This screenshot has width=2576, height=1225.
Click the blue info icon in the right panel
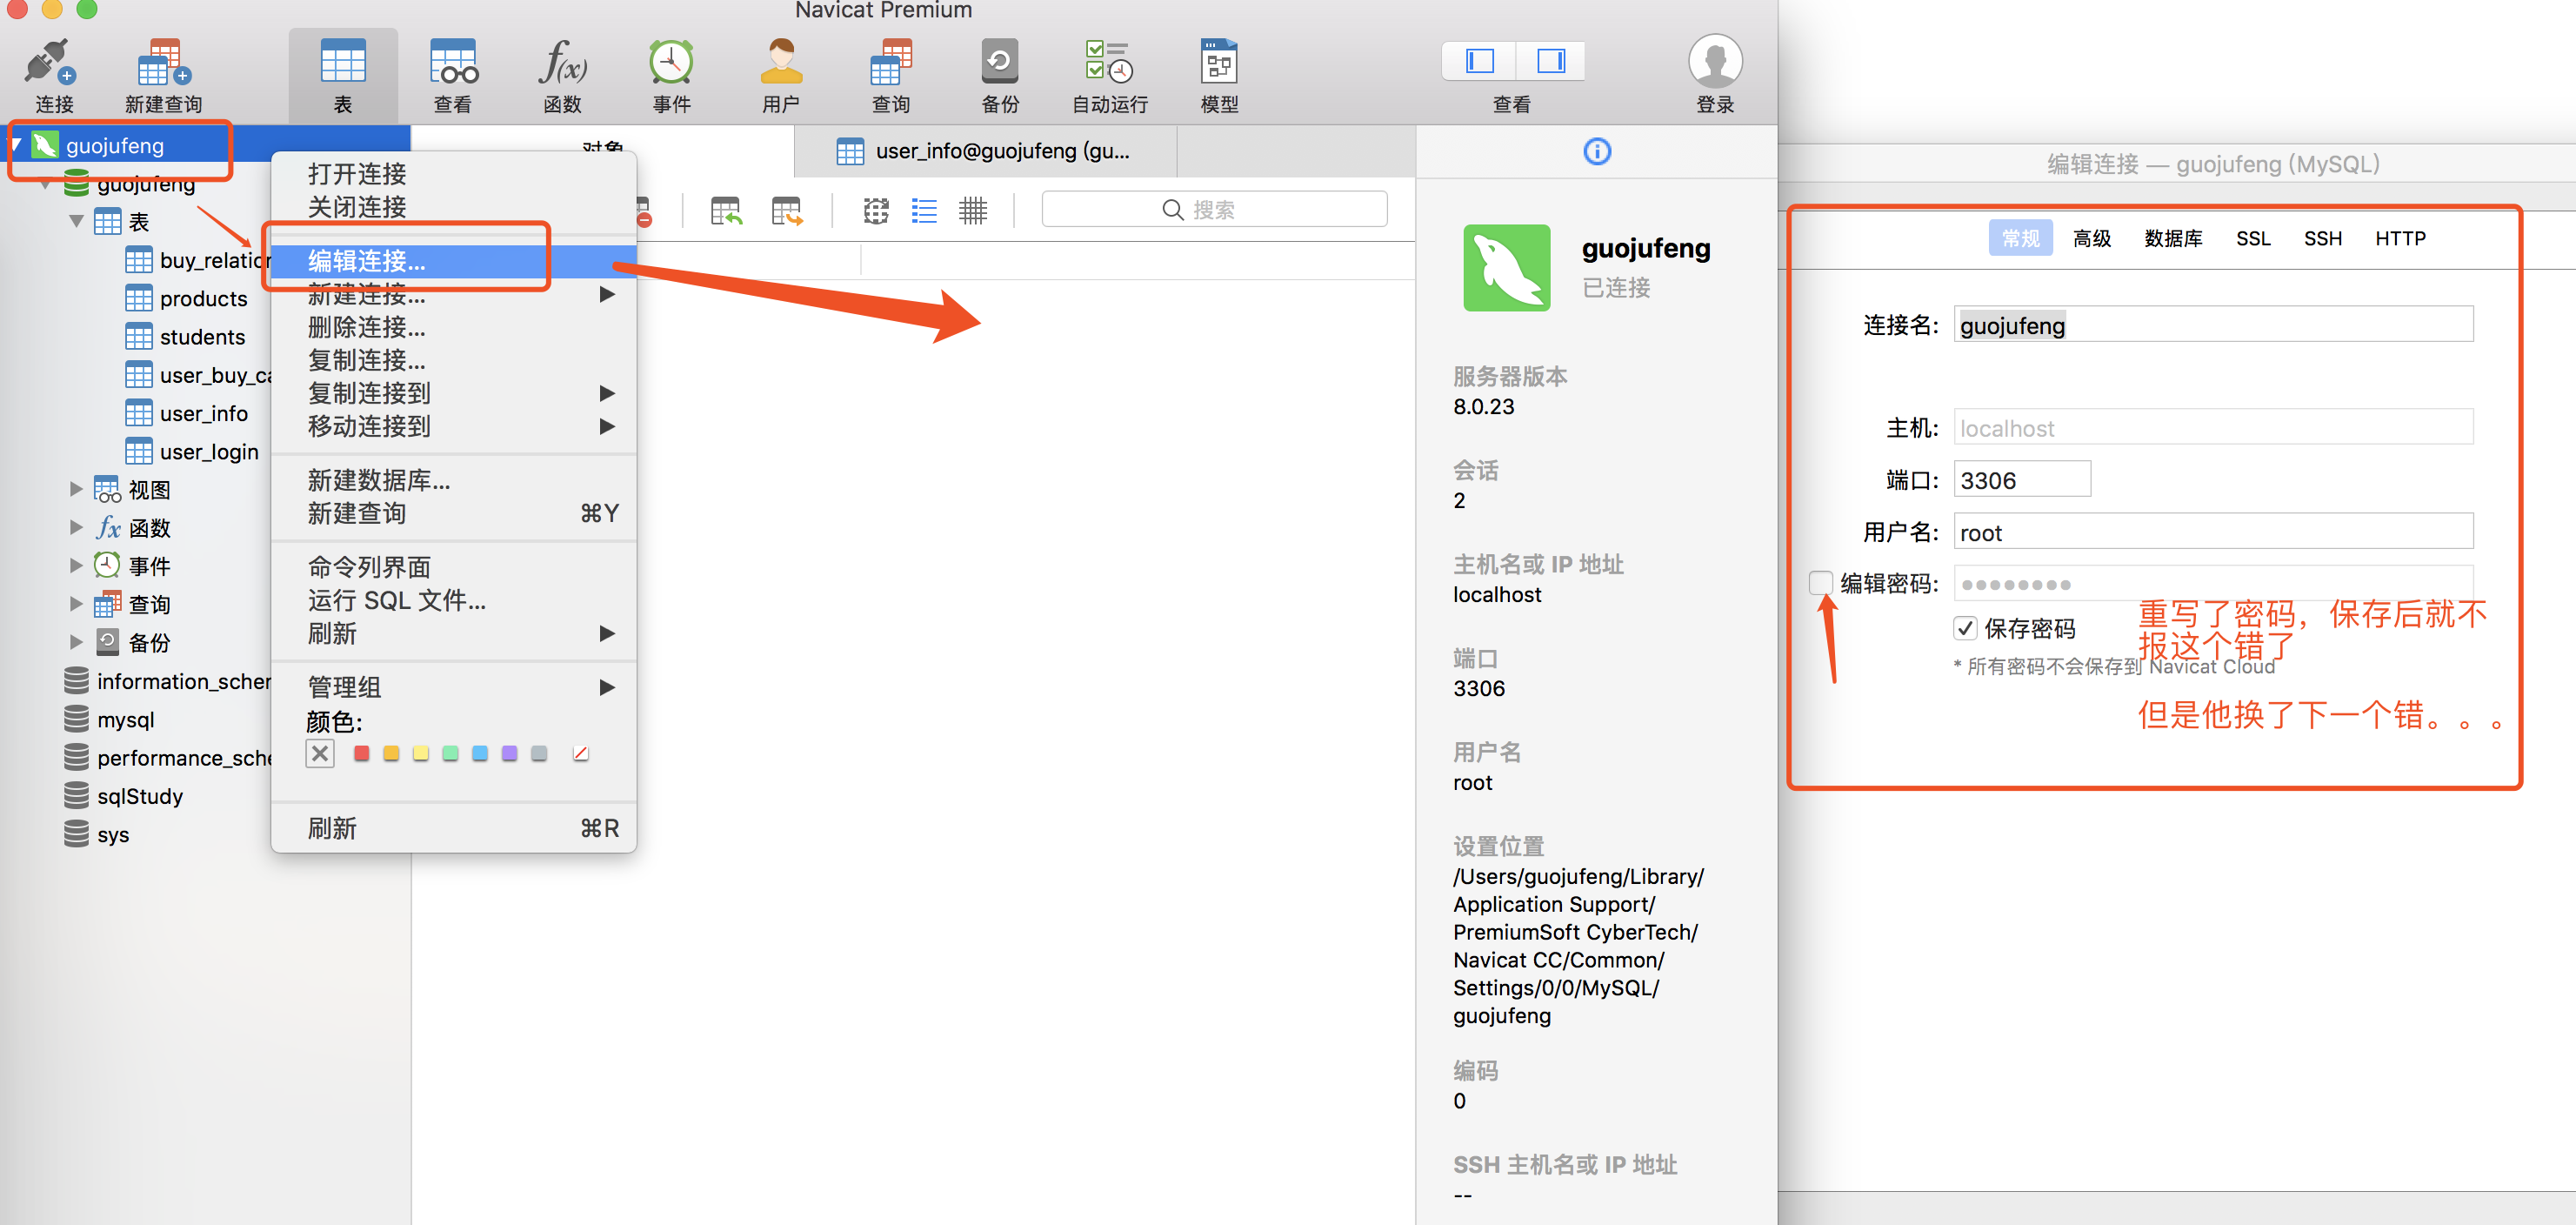point(1597,151)
